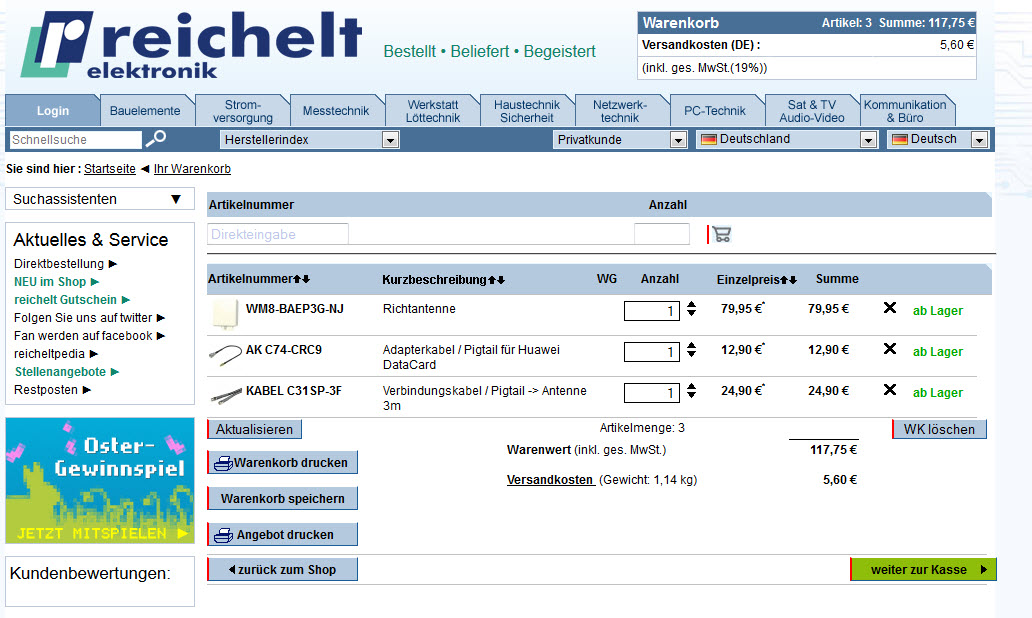
Task: Remove KABEL C31SP-3F with its X icon
Action: coord(890,390)
